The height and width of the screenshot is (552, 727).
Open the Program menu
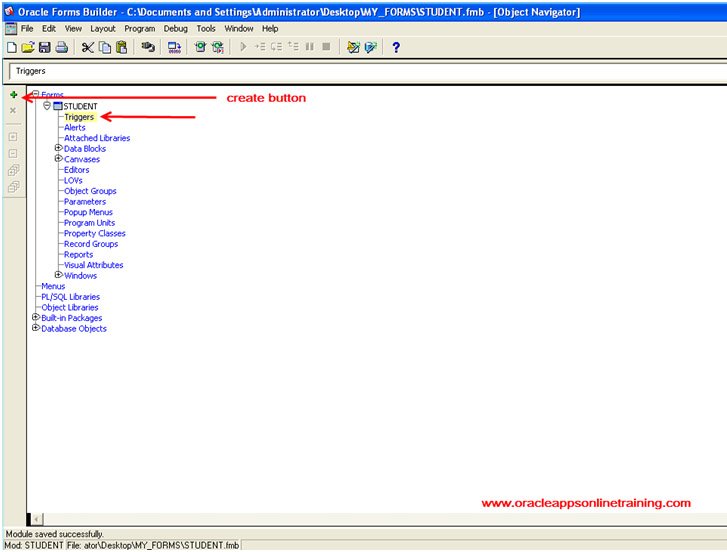tap(140, 29)
